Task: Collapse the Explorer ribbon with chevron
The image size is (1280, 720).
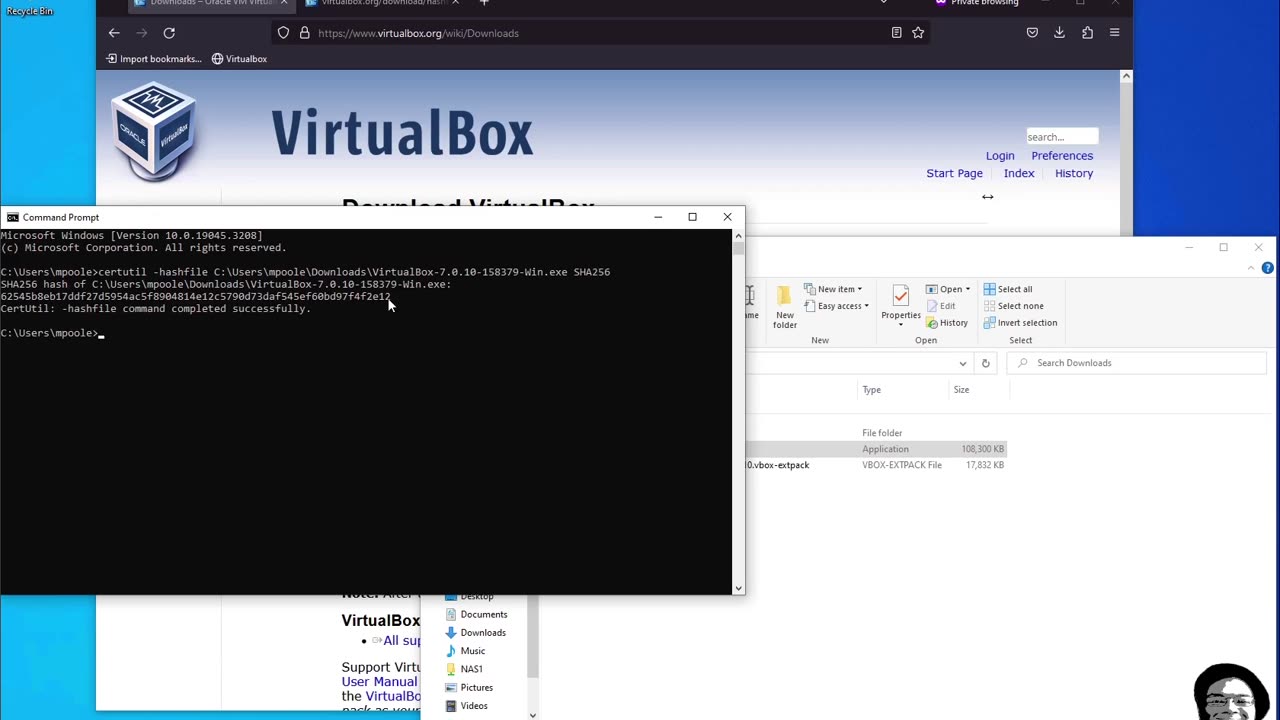Action: (x=1250, y=268)
